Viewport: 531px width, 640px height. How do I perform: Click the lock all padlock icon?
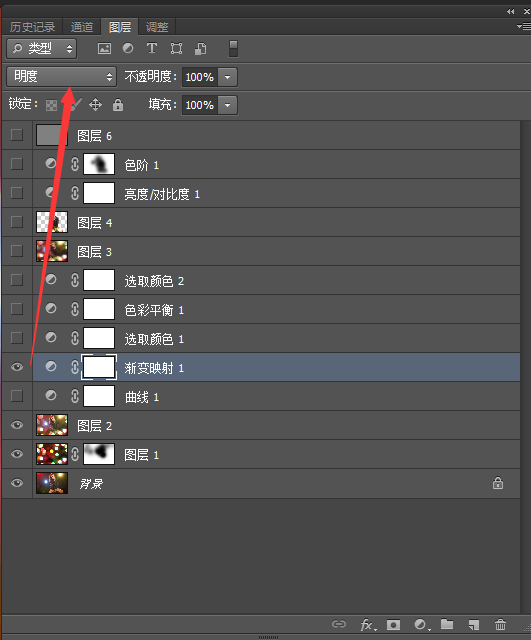coord(118,104)
